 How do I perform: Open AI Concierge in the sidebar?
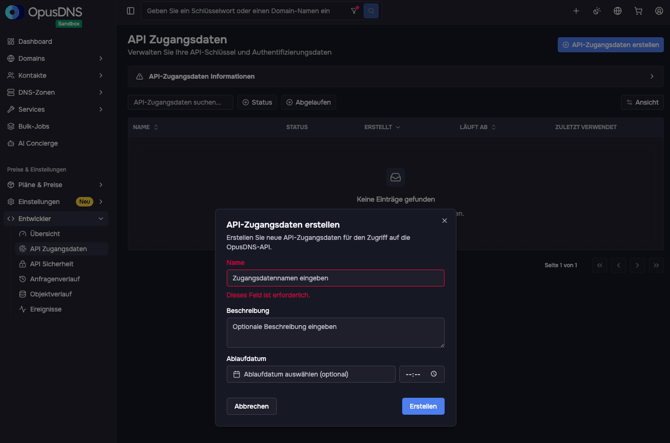click(56, 144)
